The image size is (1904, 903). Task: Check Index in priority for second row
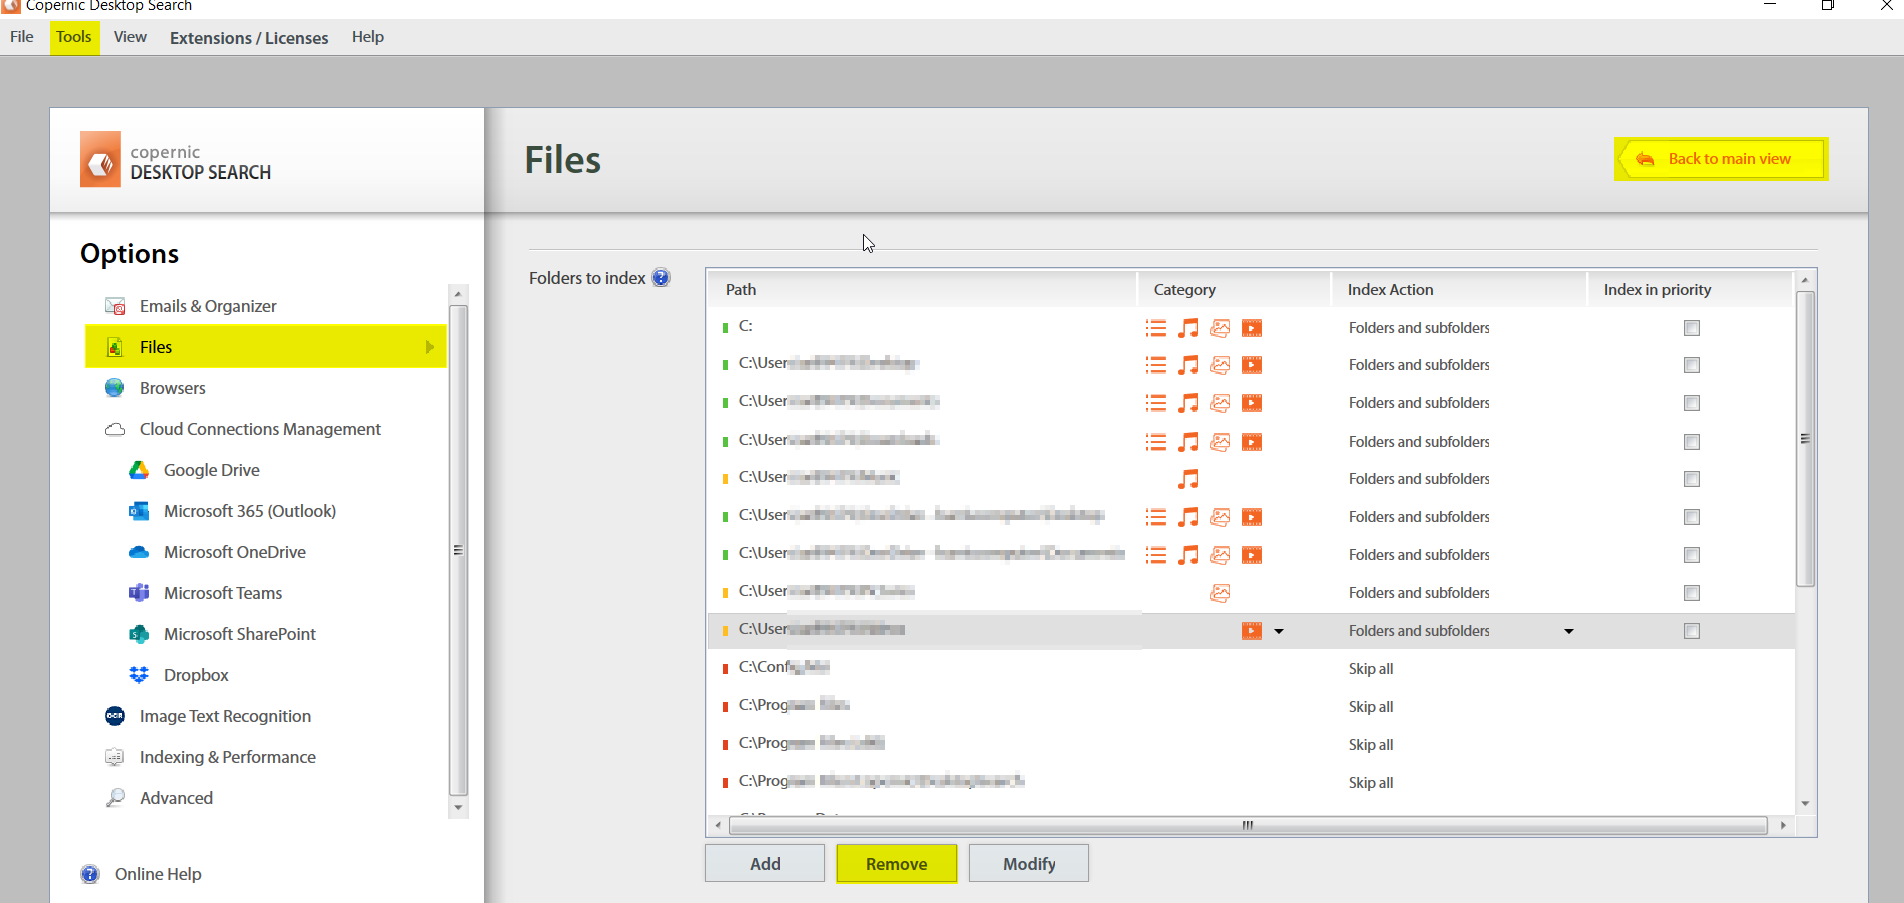(1692, 365)
